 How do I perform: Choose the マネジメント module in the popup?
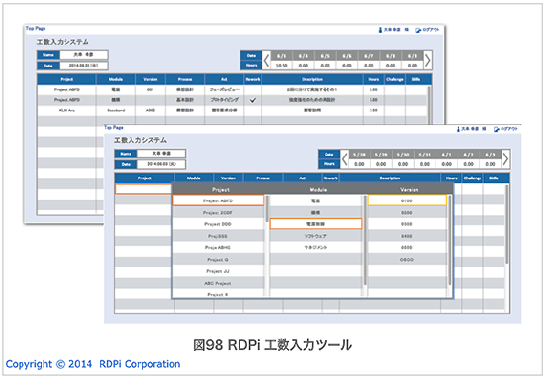pos(316,248)
